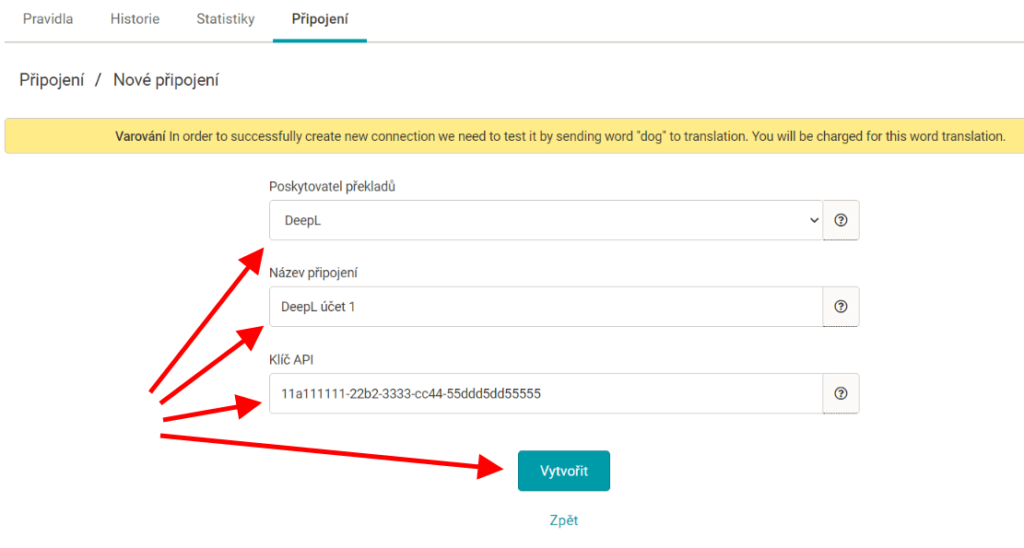This screenshot has width=1024, height=548.
Task: Switch to the Pravidla tab
Action: coord(48,19)
